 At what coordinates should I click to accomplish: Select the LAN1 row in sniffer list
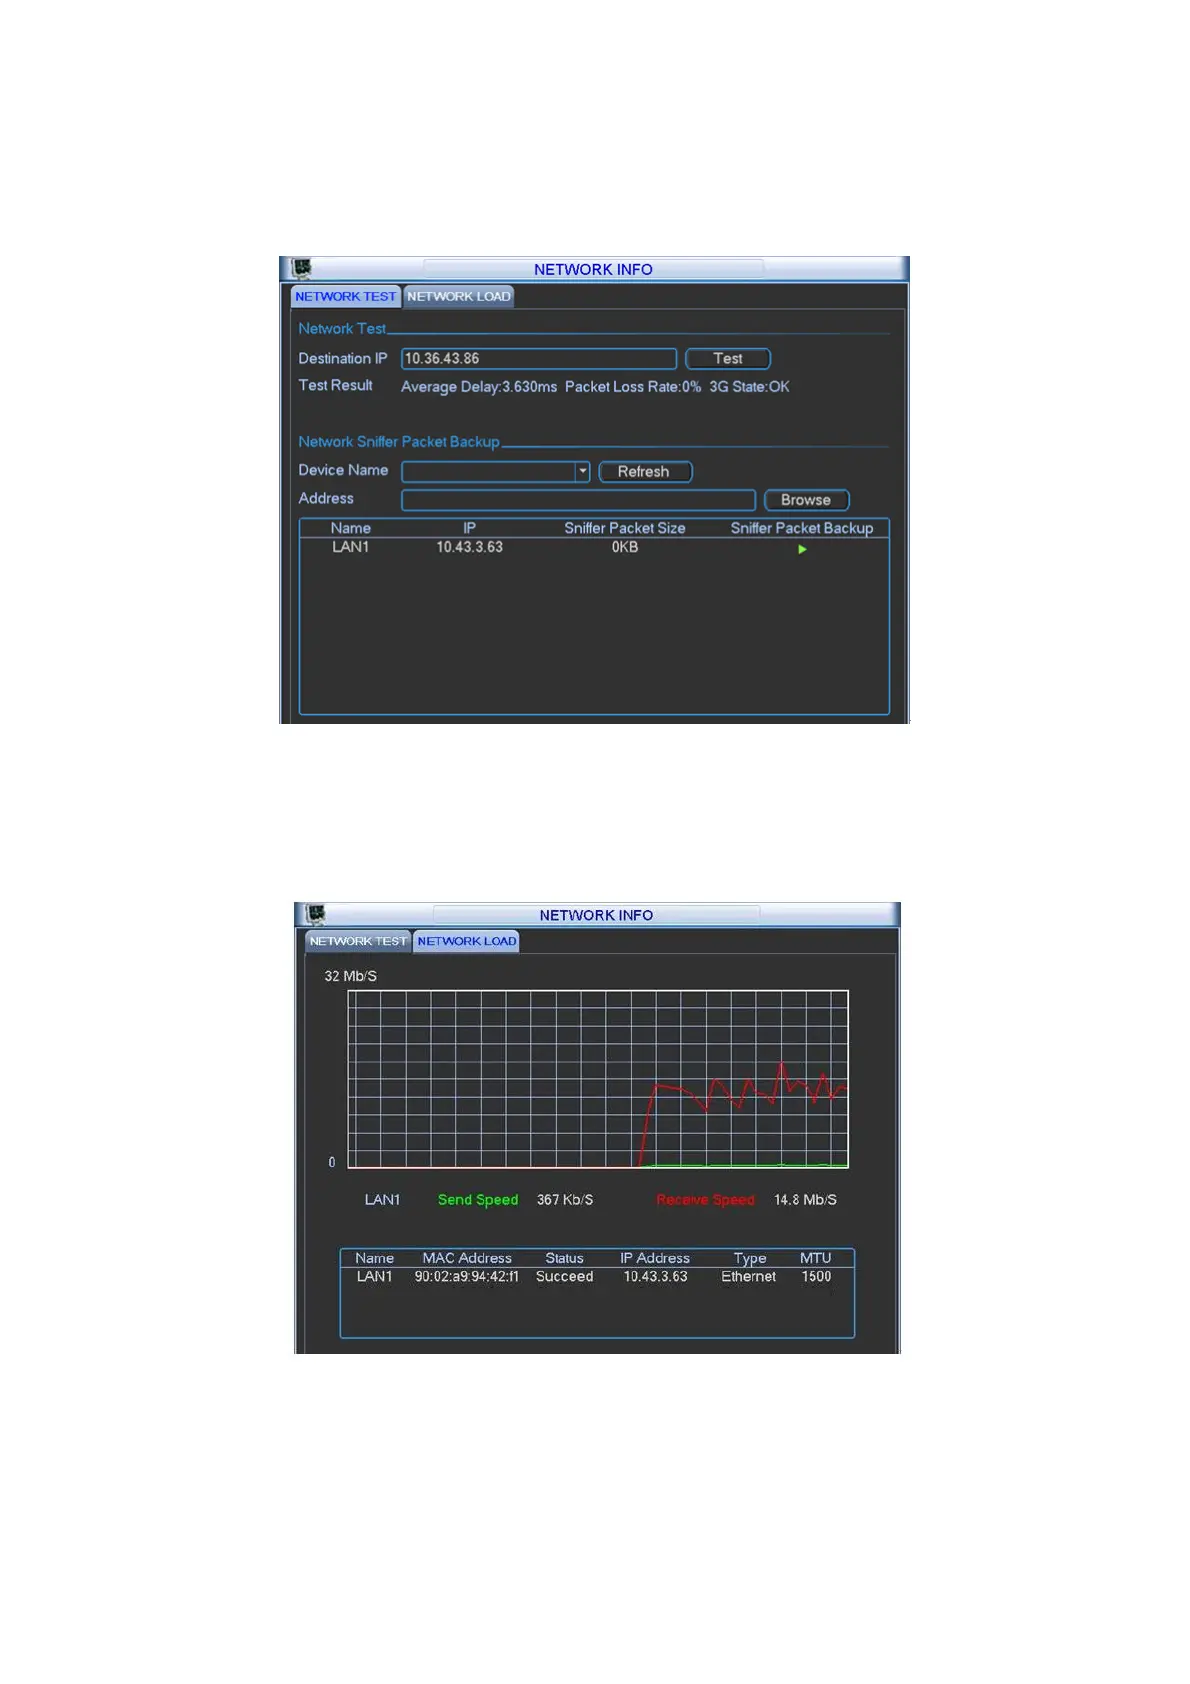tap(594, 547)
